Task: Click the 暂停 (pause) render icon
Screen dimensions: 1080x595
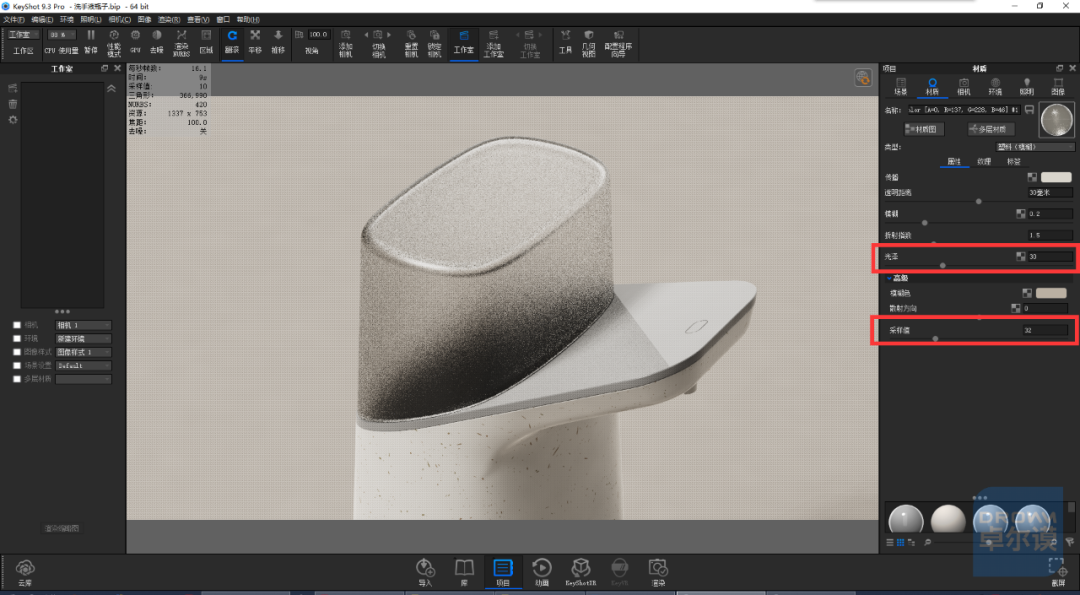Action: 91,41
